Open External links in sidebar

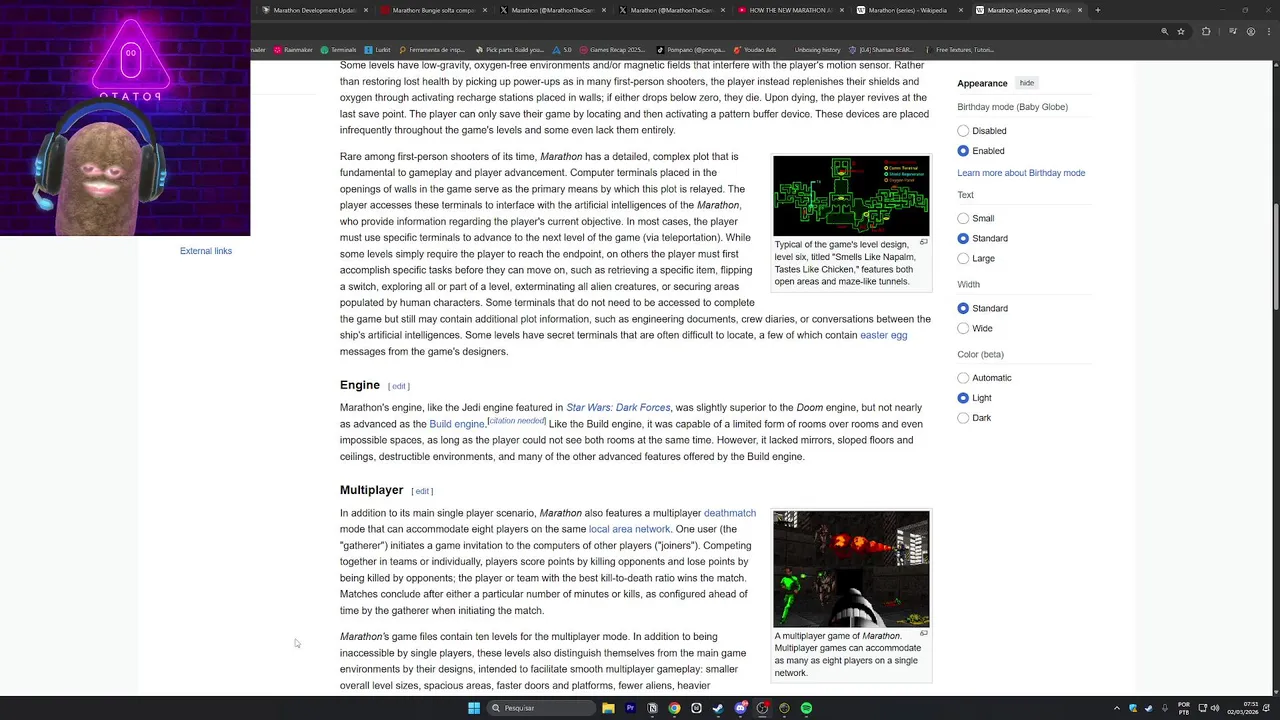point(206,251)
